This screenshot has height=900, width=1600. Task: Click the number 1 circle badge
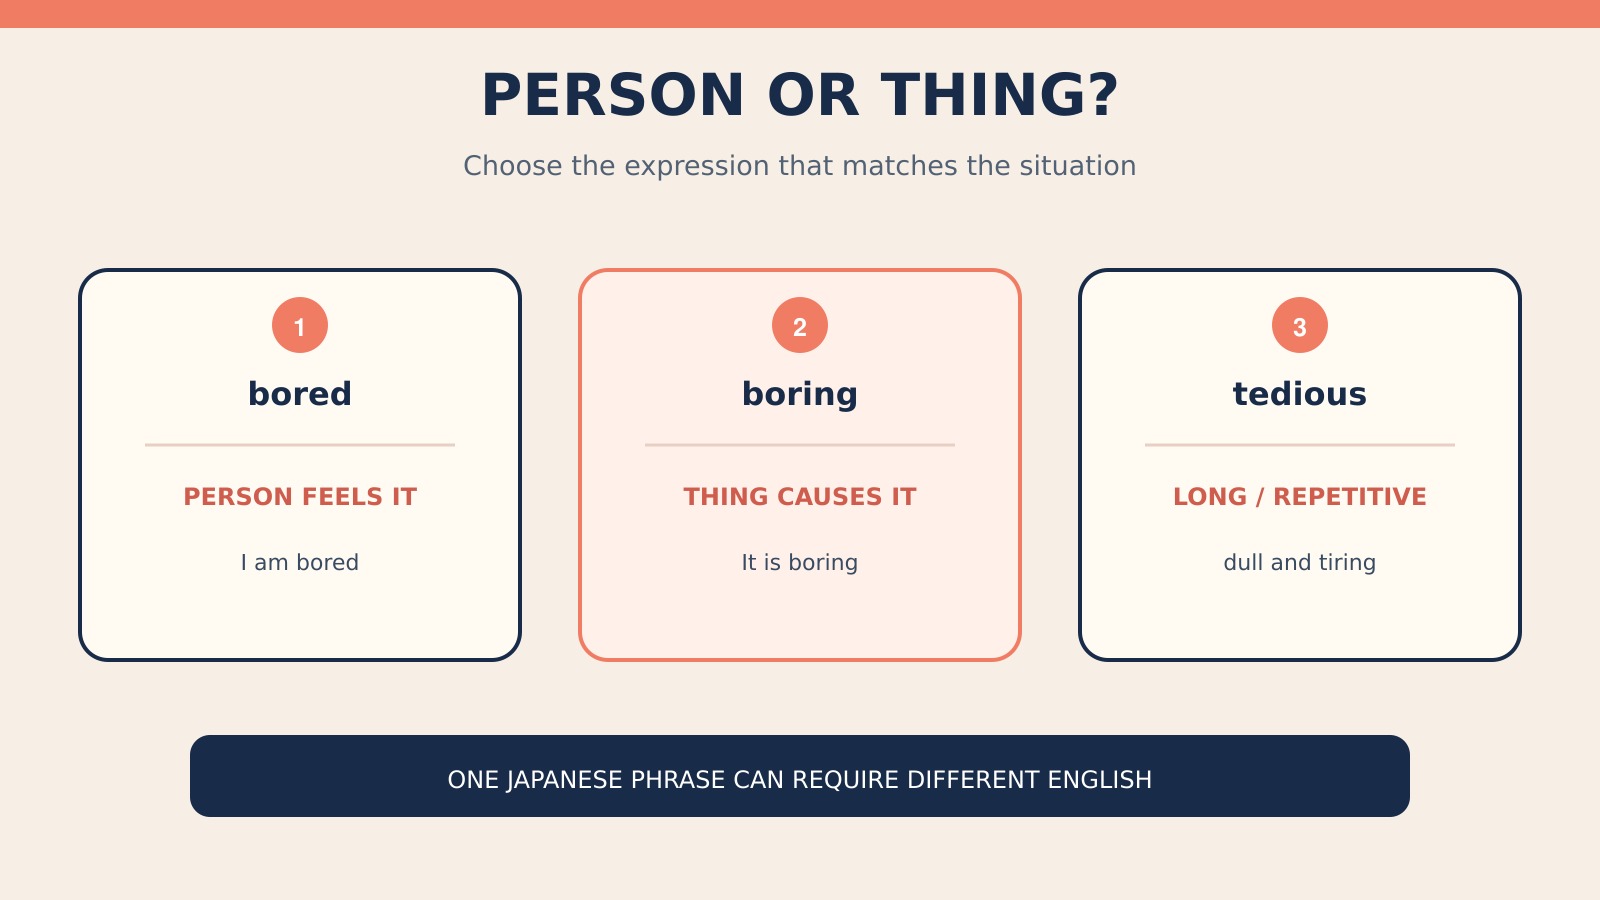tap(300, 325)
